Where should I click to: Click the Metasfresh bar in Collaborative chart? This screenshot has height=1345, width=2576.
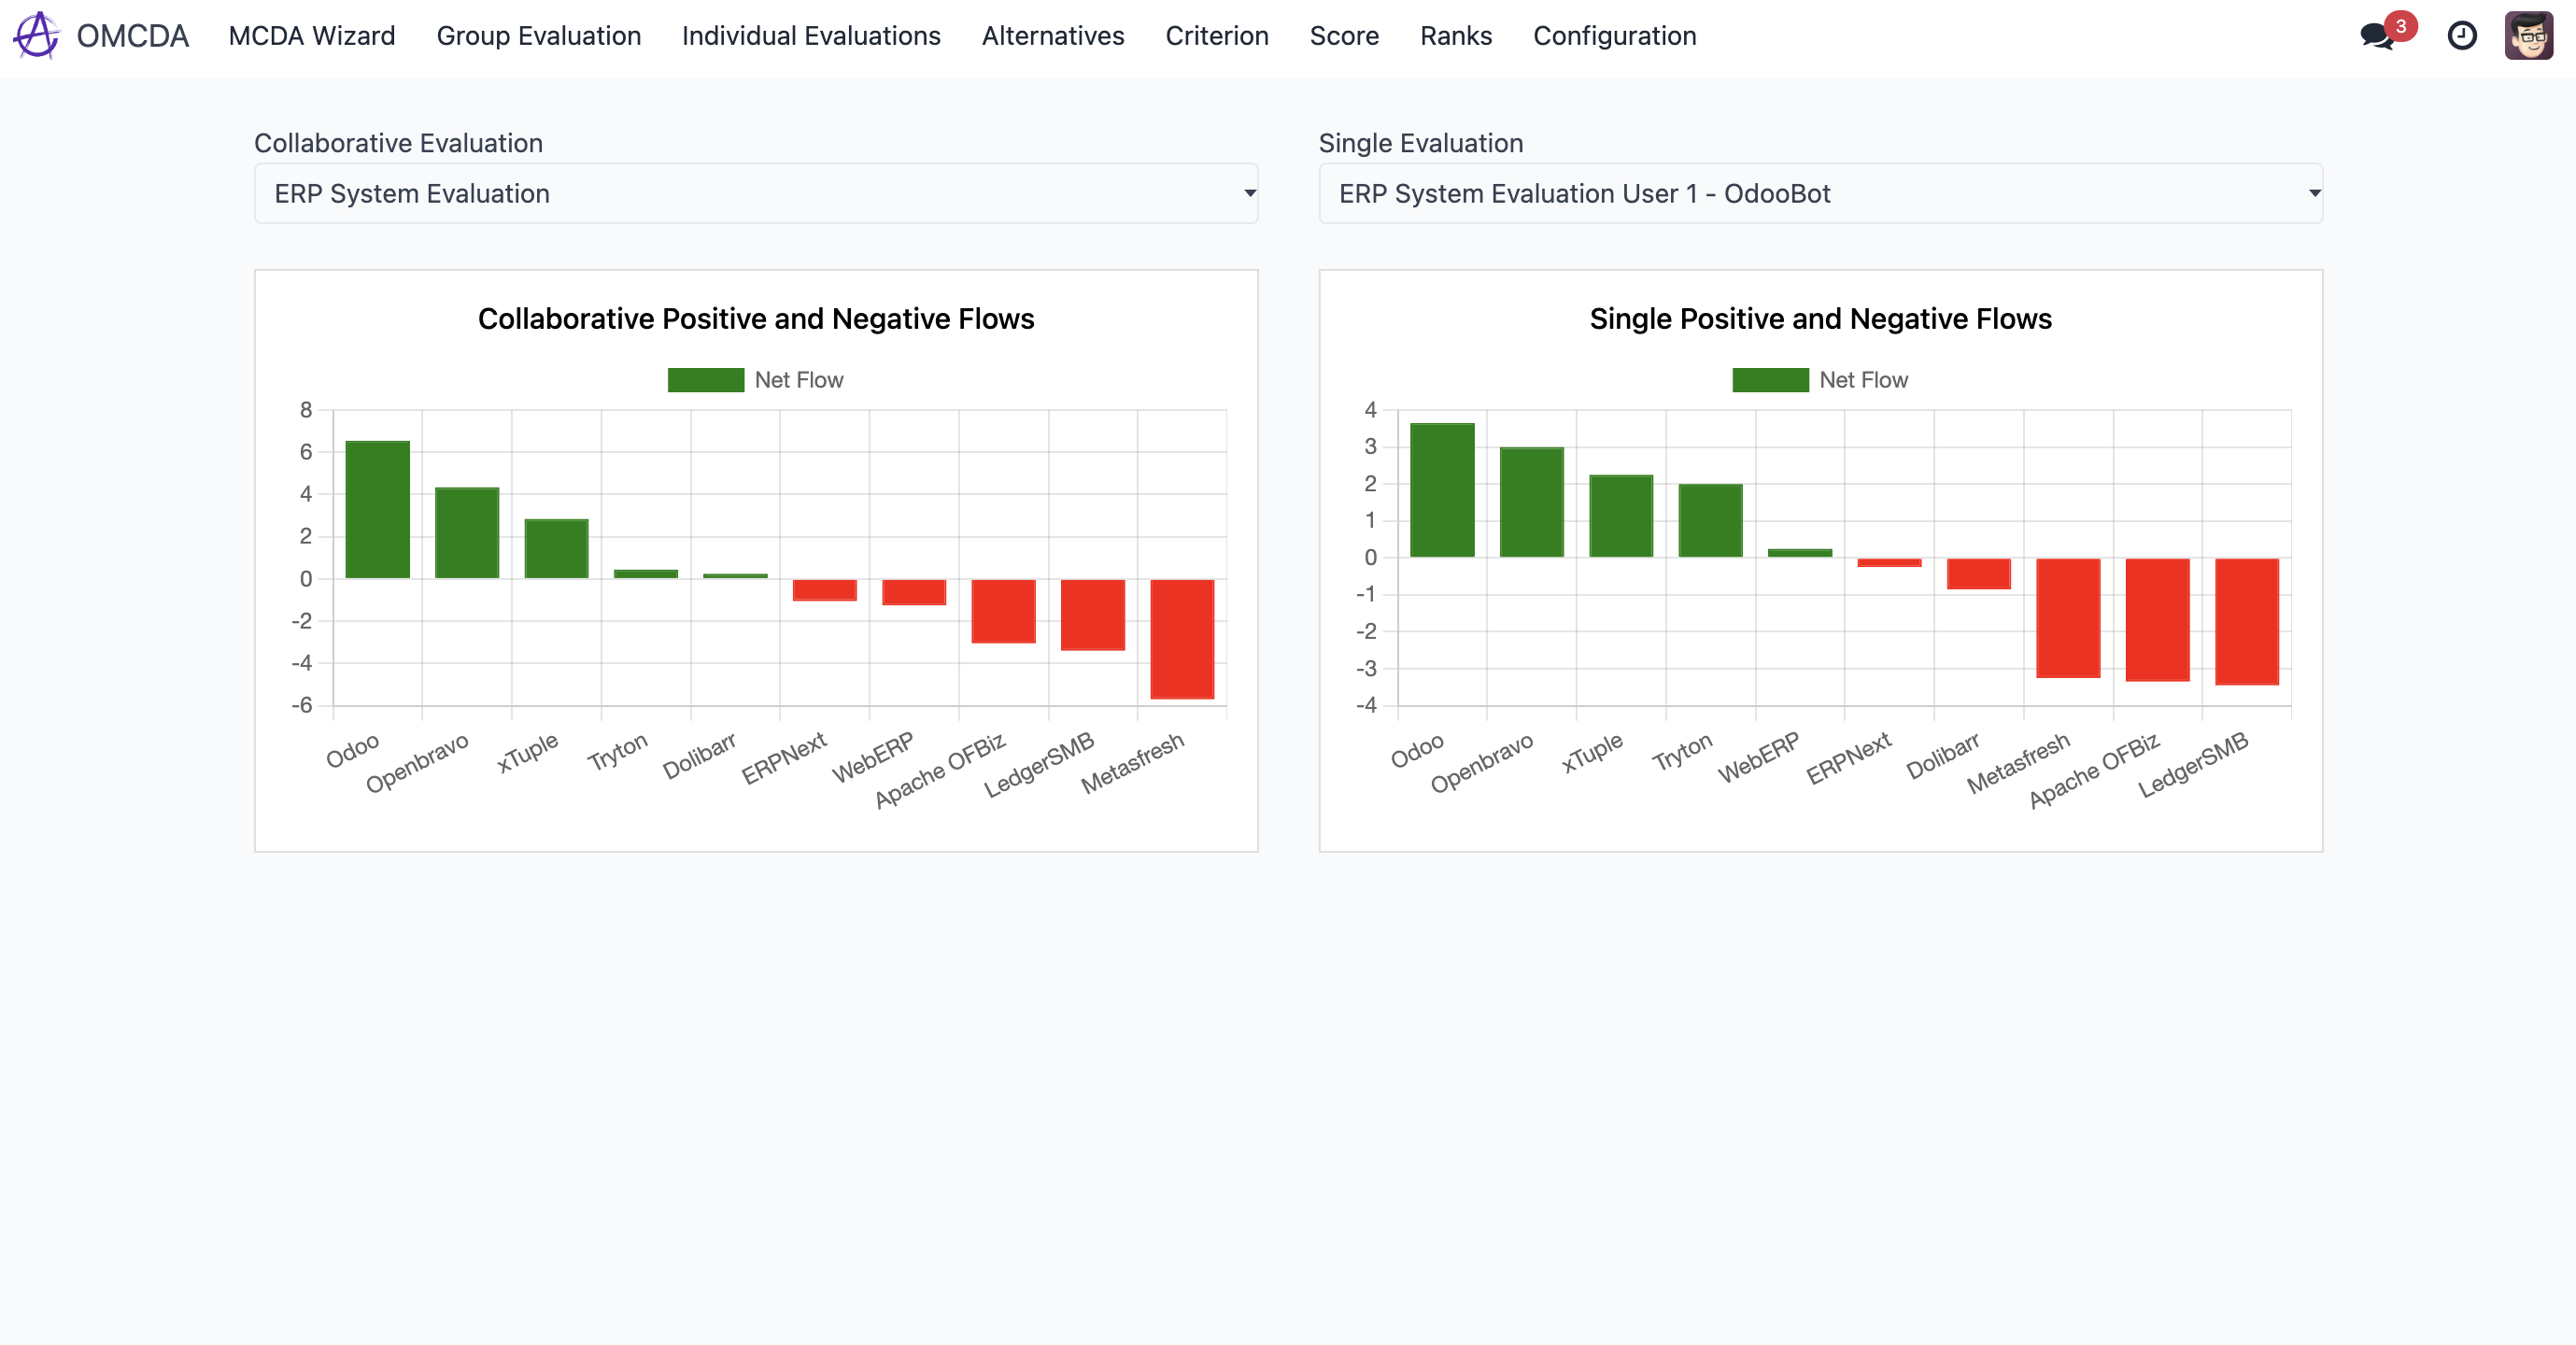tap(1182, 639)
